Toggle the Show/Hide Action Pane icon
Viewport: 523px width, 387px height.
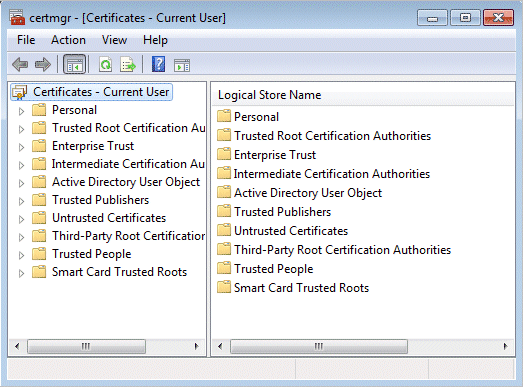(182, 65)
